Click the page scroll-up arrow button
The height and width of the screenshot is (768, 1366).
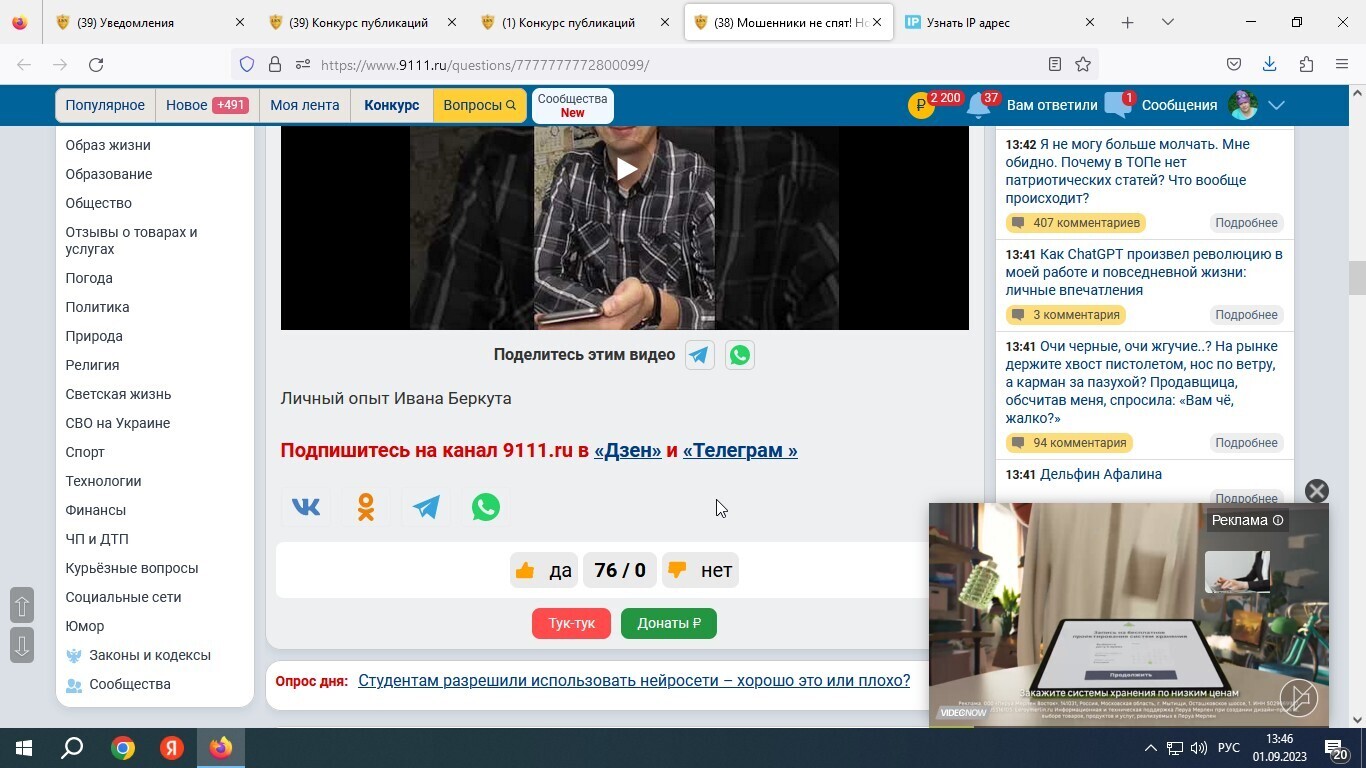[21, 606]
